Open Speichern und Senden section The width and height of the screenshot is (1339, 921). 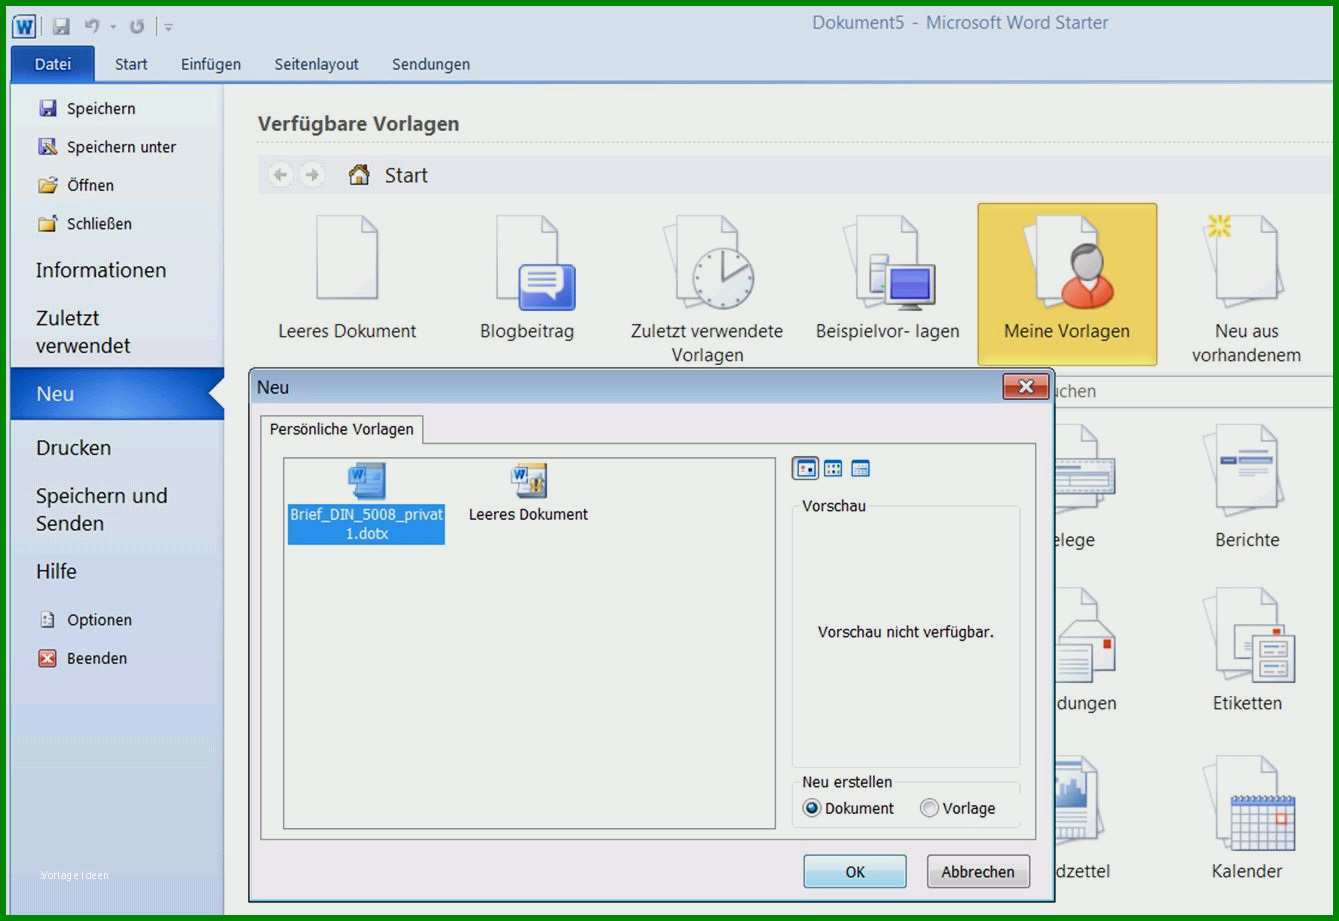101,509
